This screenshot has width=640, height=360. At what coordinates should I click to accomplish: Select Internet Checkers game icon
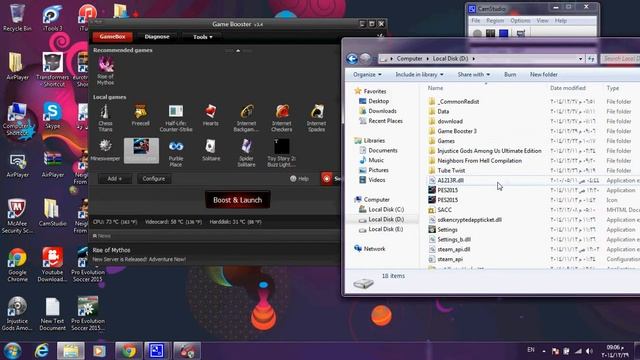click(x=282, y=118)
